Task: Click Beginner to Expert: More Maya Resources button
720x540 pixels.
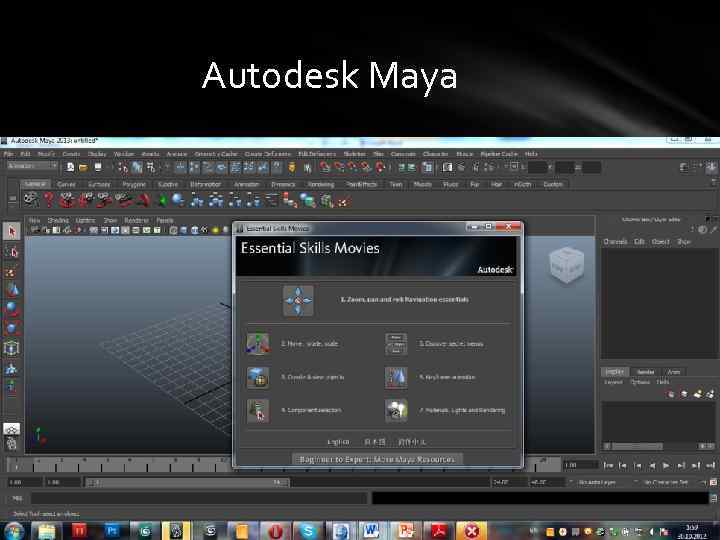Action: click(377, 459)
